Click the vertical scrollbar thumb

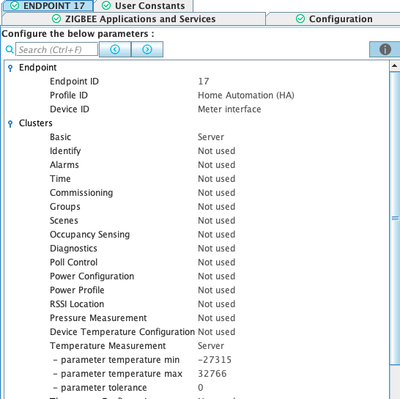395,218
